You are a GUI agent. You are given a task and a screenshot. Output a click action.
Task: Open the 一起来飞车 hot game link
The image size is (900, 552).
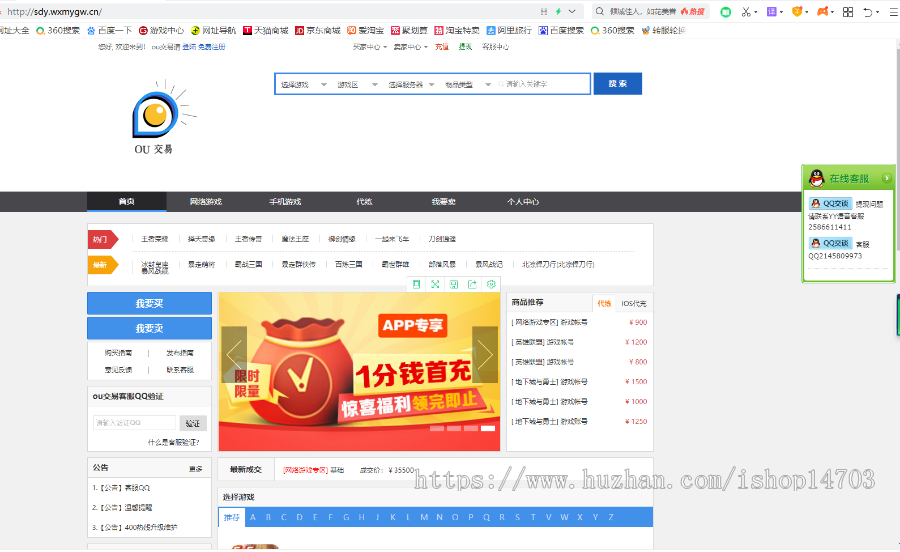coord(392,239)
